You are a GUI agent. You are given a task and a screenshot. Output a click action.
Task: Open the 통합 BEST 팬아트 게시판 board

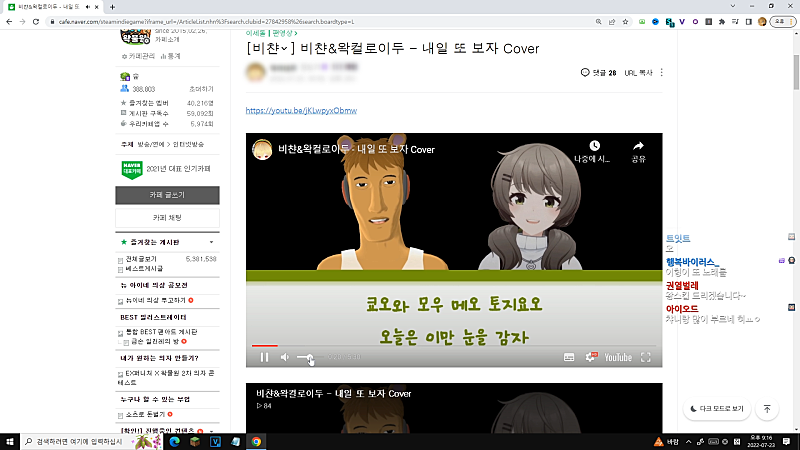[x=161, y=332]
